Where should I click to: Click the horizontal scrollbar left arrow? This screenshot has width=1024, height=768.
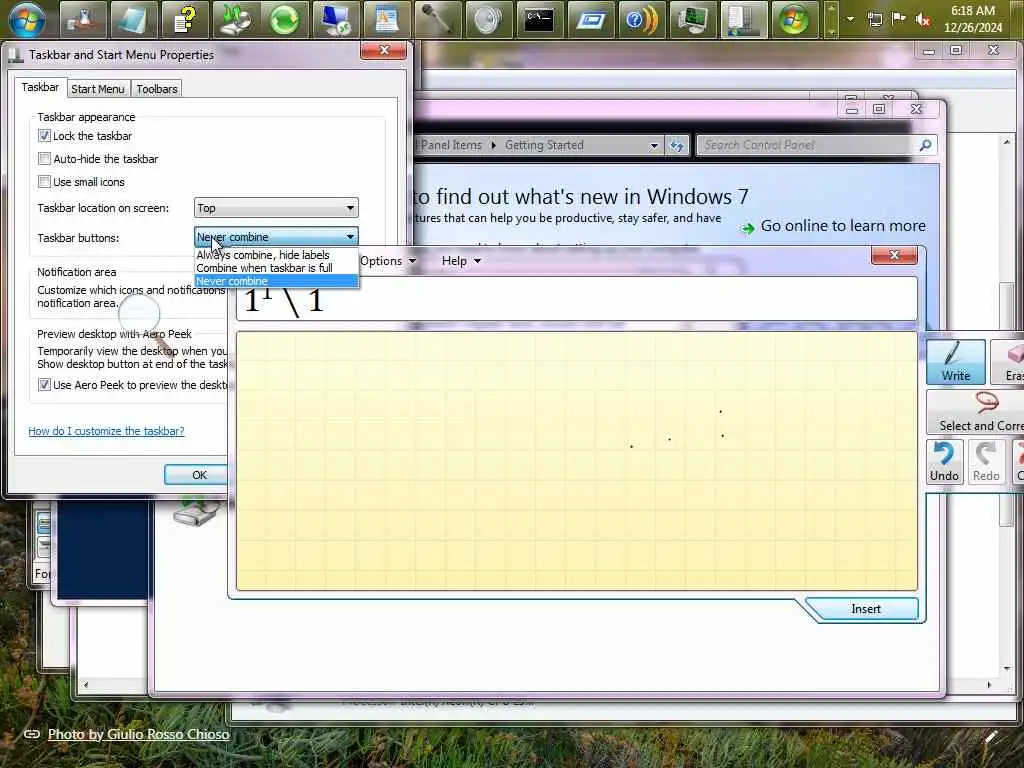point(86,685)
